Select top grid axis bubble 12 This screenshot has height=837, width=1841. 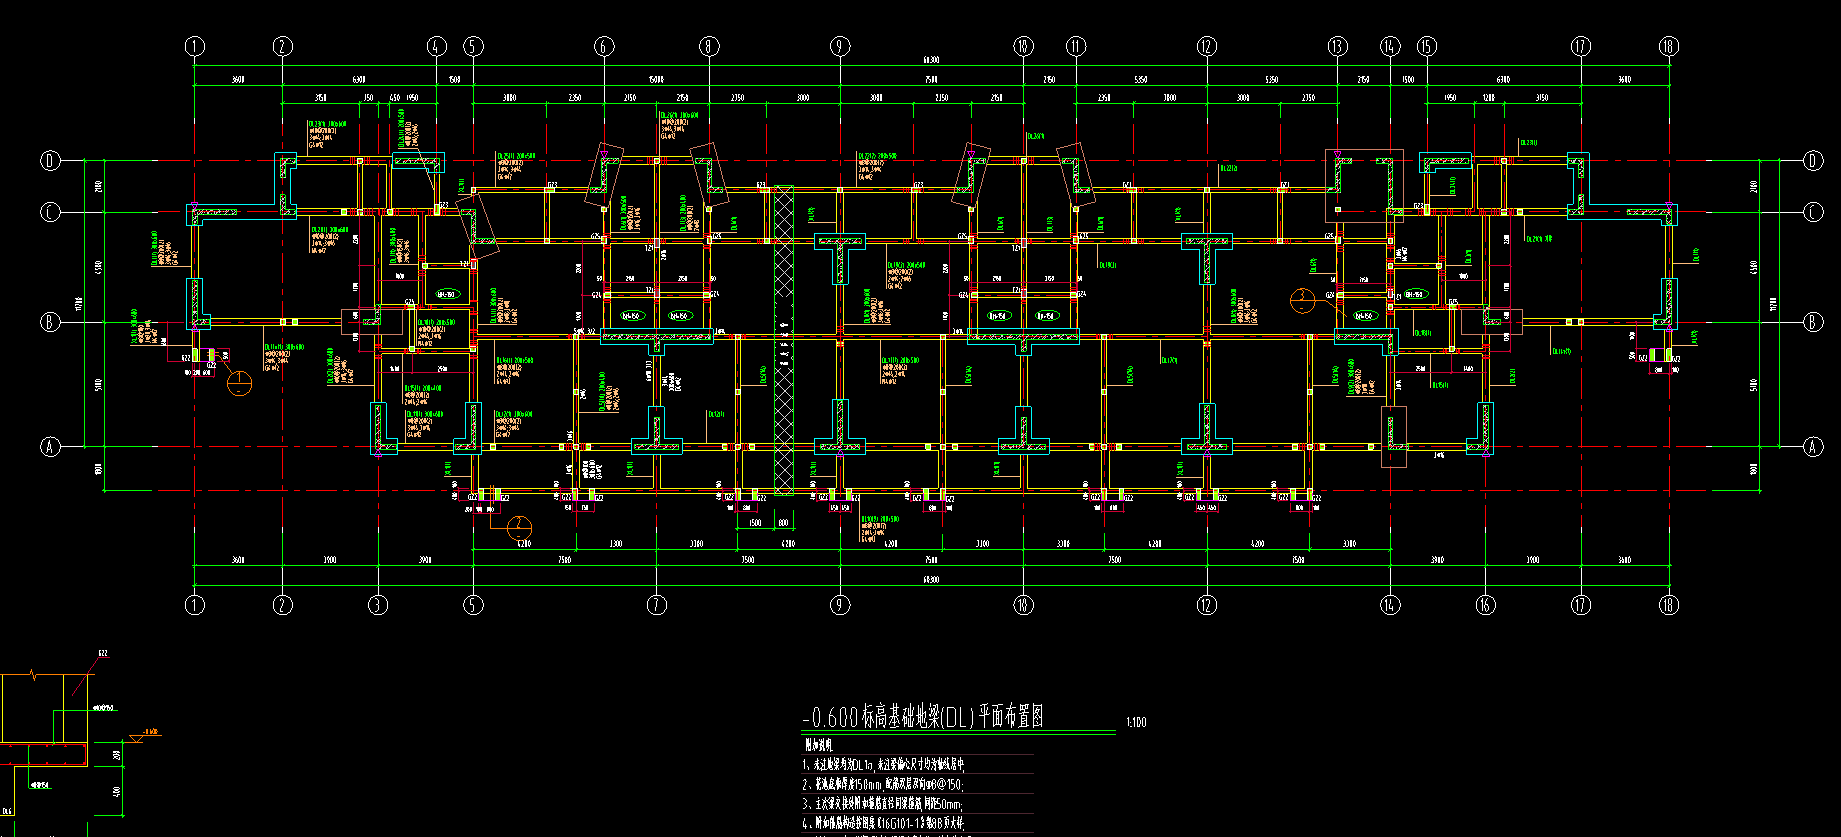(x=1206, y=46)
